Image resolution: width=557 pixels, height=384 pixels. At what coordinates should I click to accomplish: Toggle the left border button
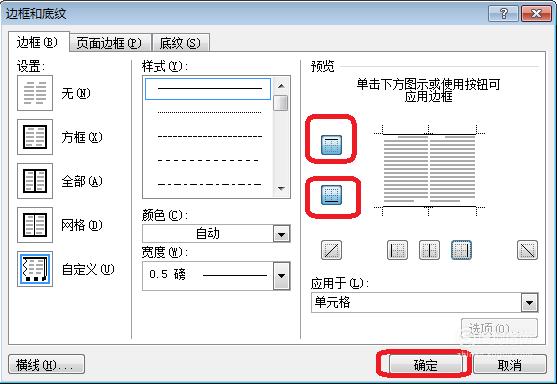[x=397, y=250]
